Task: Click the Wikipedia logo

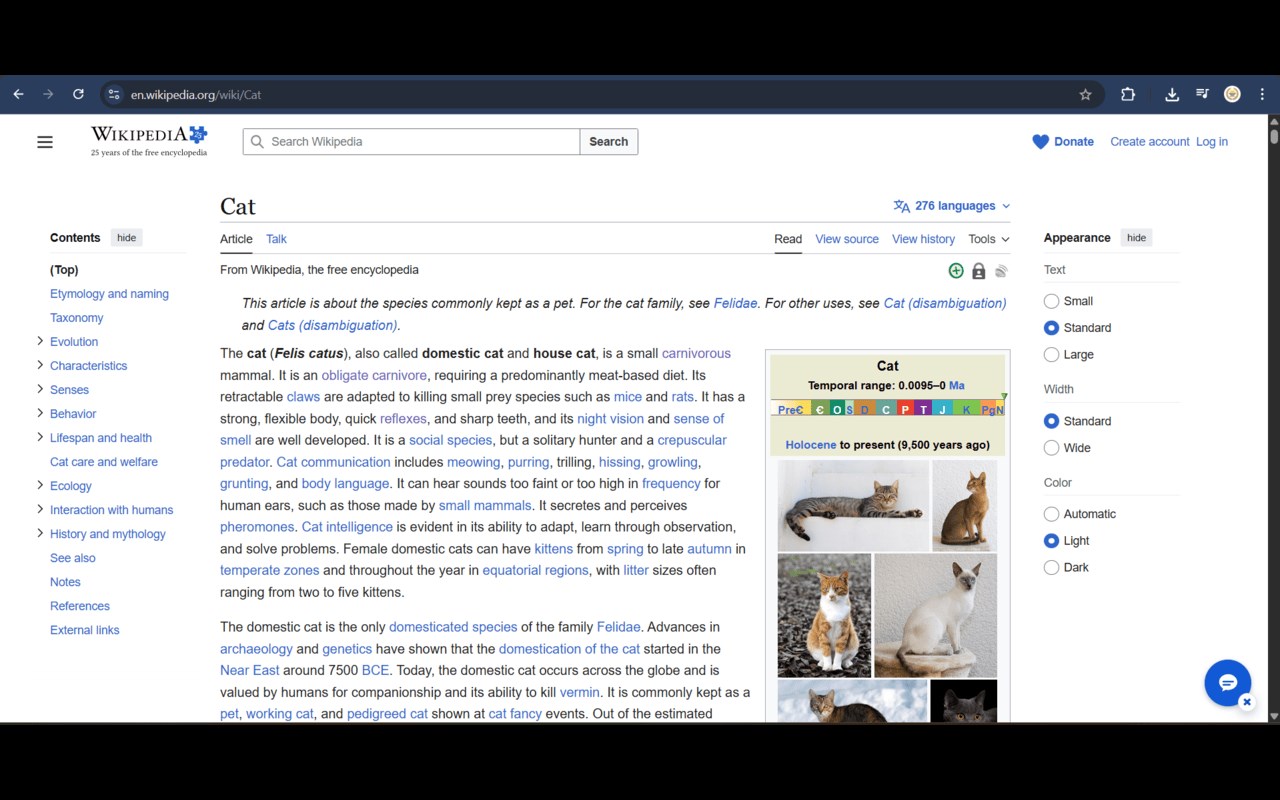Action: tap(149, 141)
